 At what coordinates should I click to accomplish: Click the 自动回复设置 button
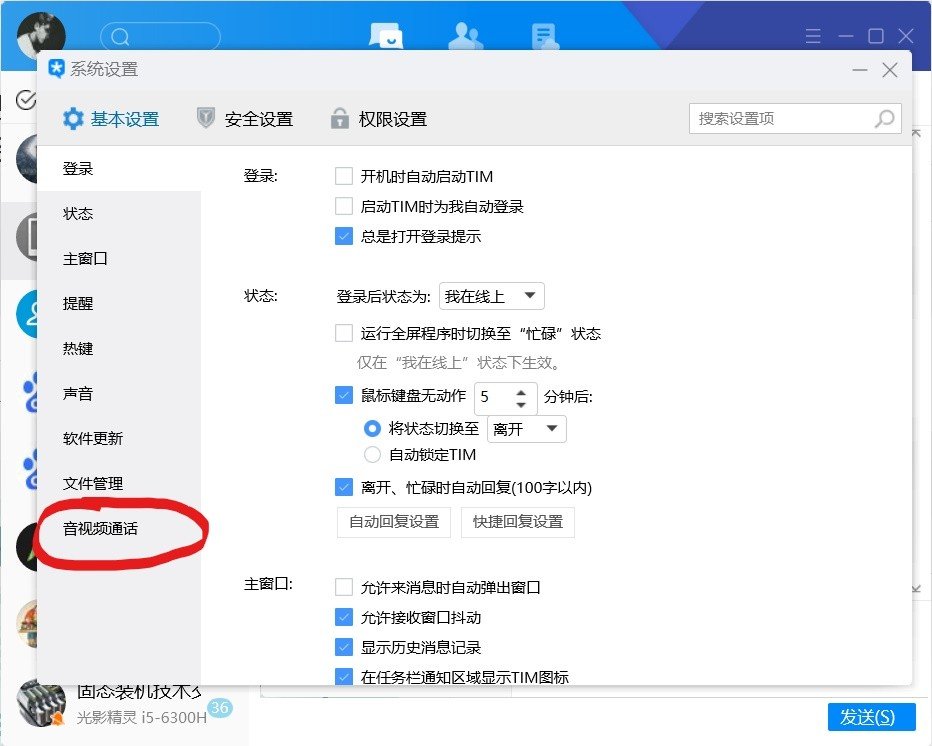pyautogui.click(x=394, y=522)
